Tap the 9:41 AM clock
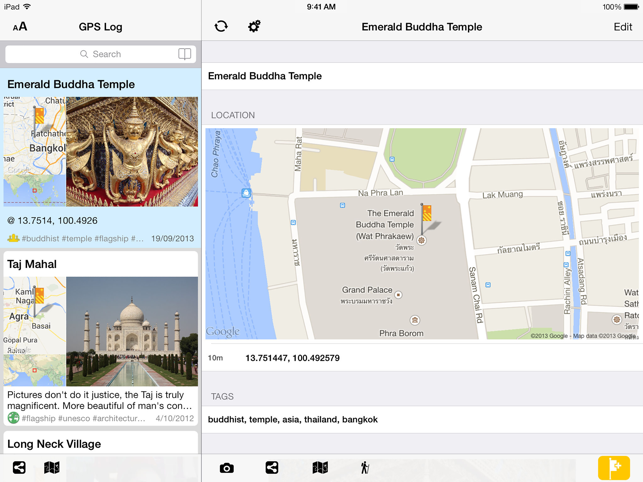This screenshot has width=643, height=482. coord(321,7)
